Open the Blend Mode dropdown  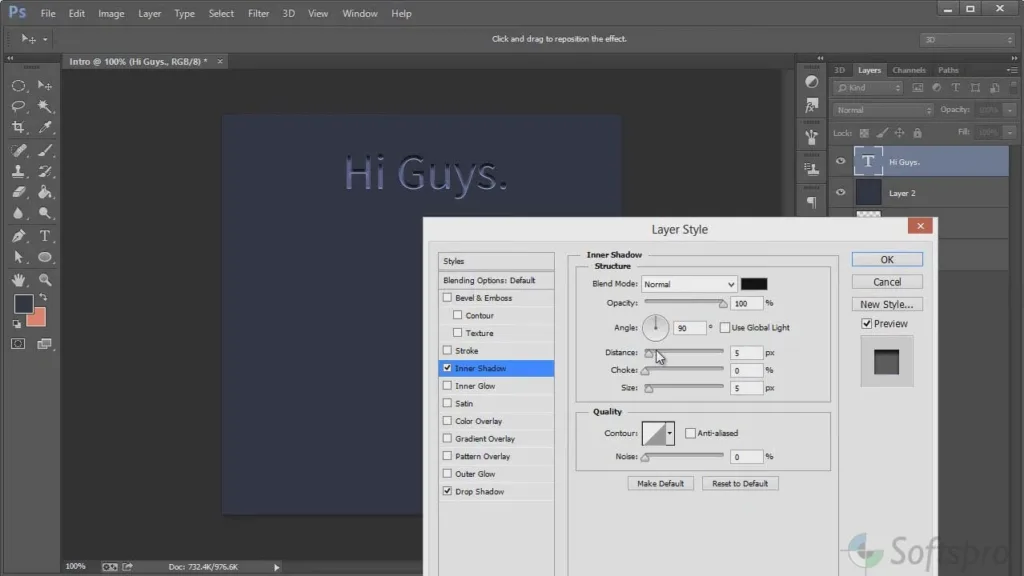689,284
